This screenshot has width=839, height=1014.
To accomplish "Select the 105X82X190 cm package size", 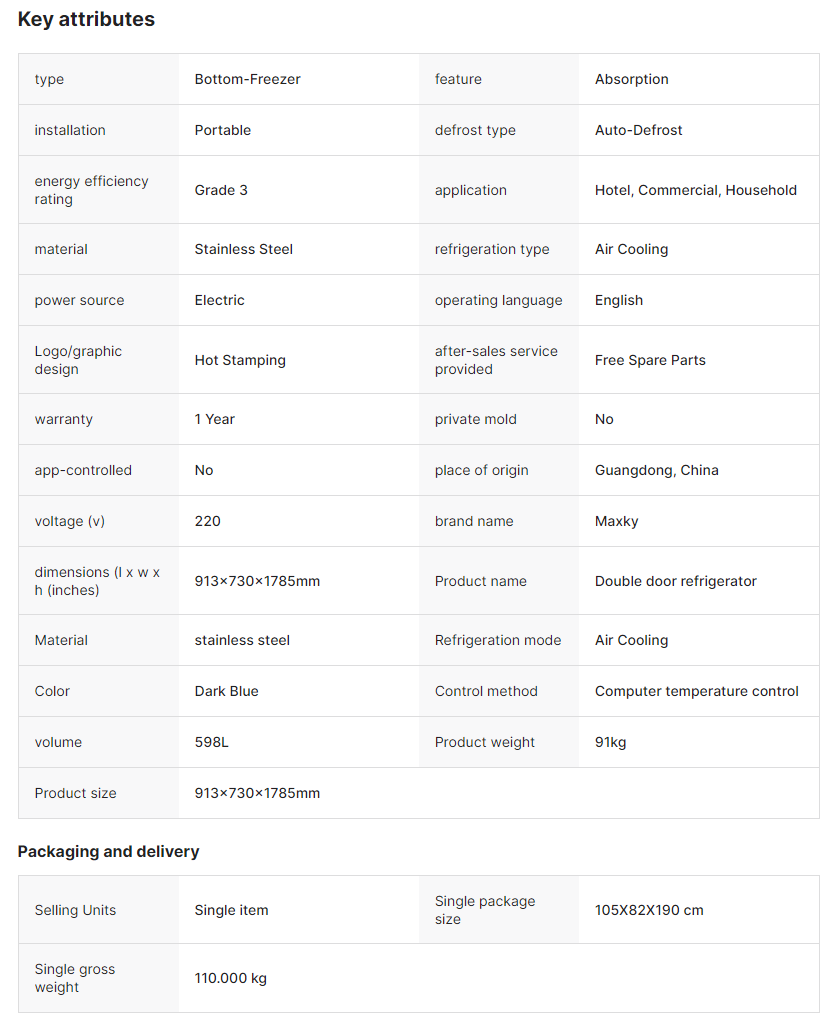I will (649, 910).
